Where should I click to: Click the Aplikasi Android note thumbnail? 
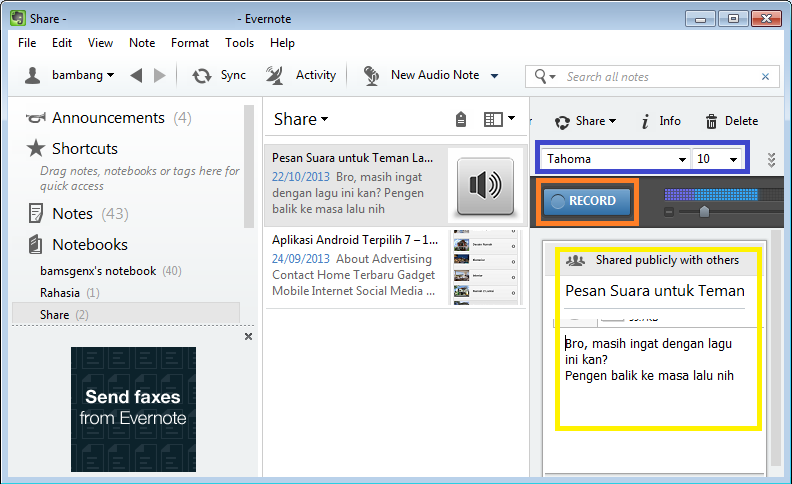(485, 267)
